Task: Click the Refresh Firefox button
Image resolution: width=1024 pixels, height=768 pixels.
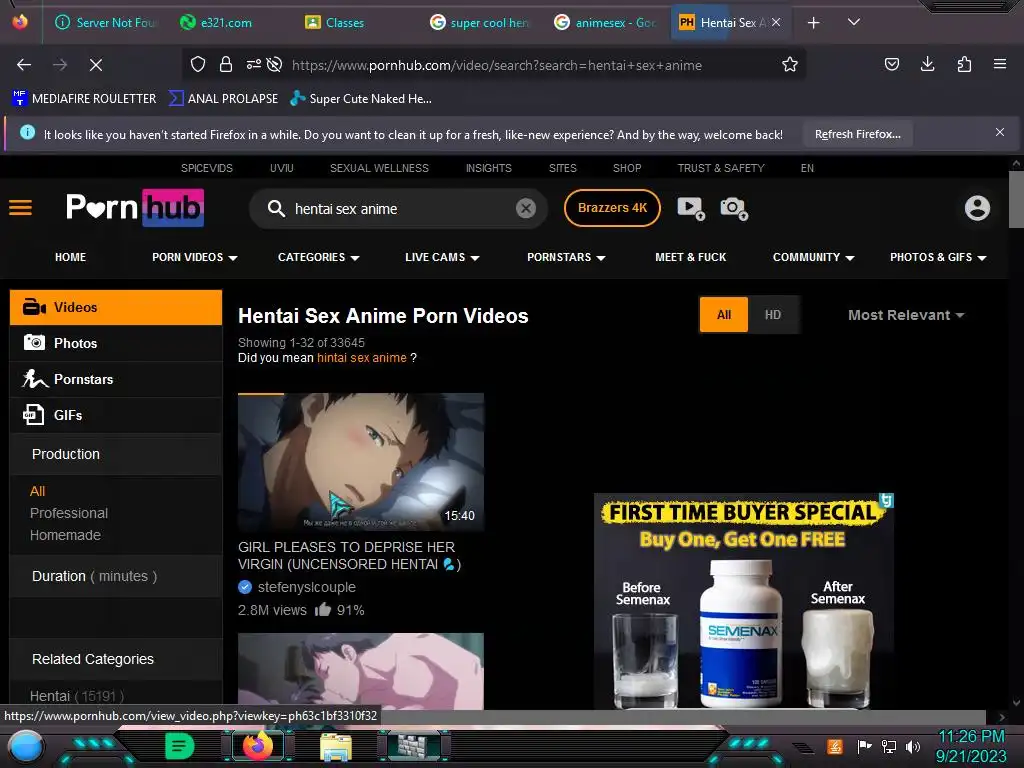Action: (x=857, y=134)
